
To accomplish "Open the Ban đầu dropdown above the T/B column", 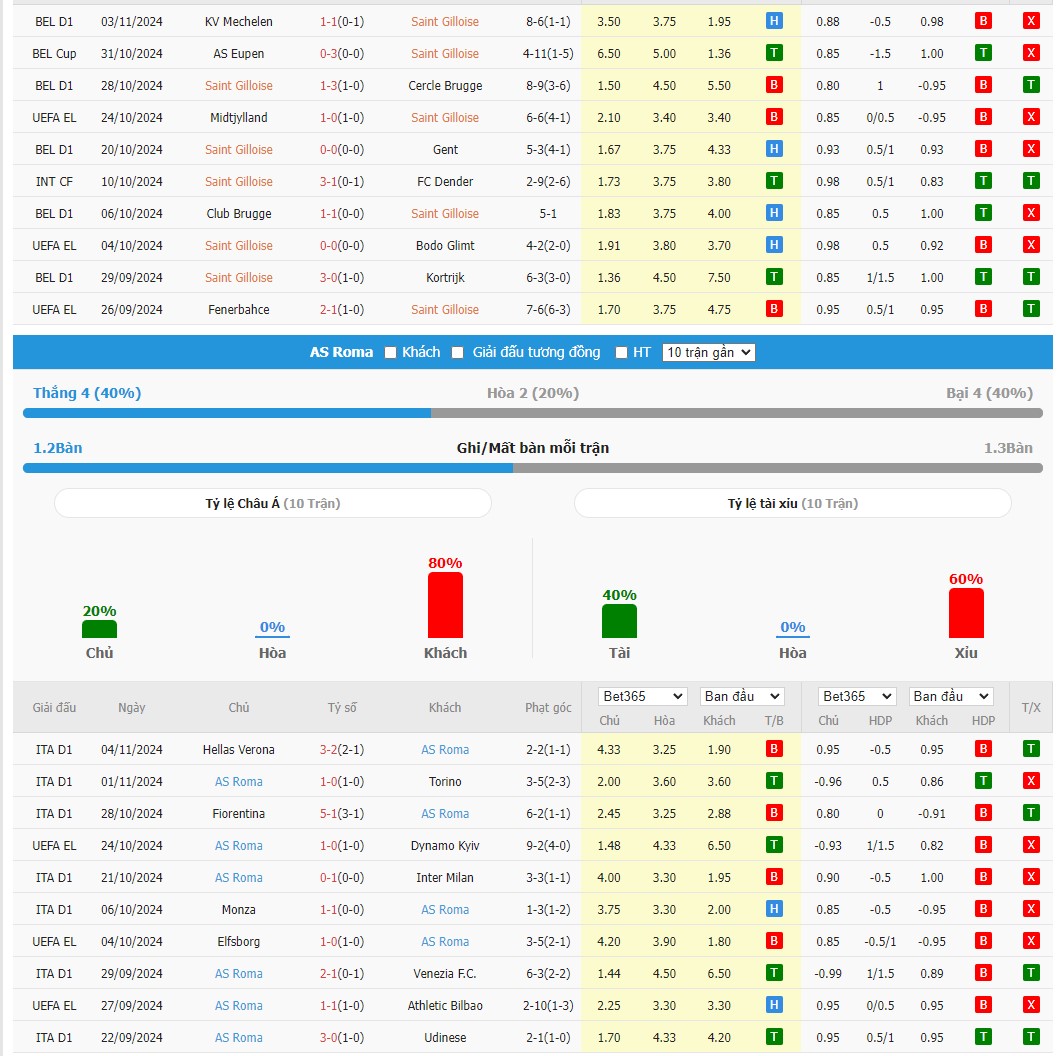I will coord(742,696).
